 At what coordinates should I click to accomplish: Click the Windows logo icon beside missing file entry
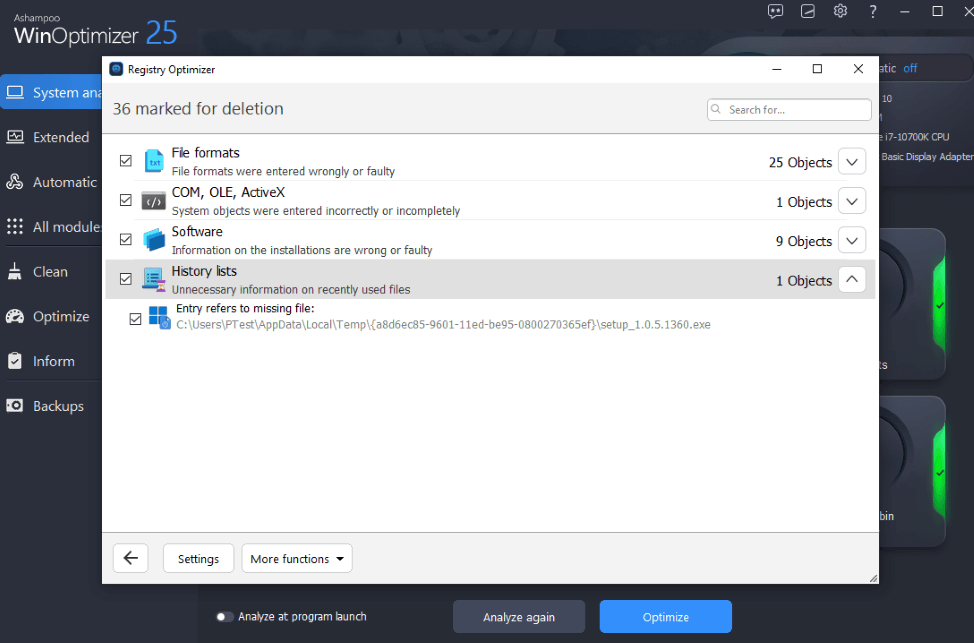159,317
